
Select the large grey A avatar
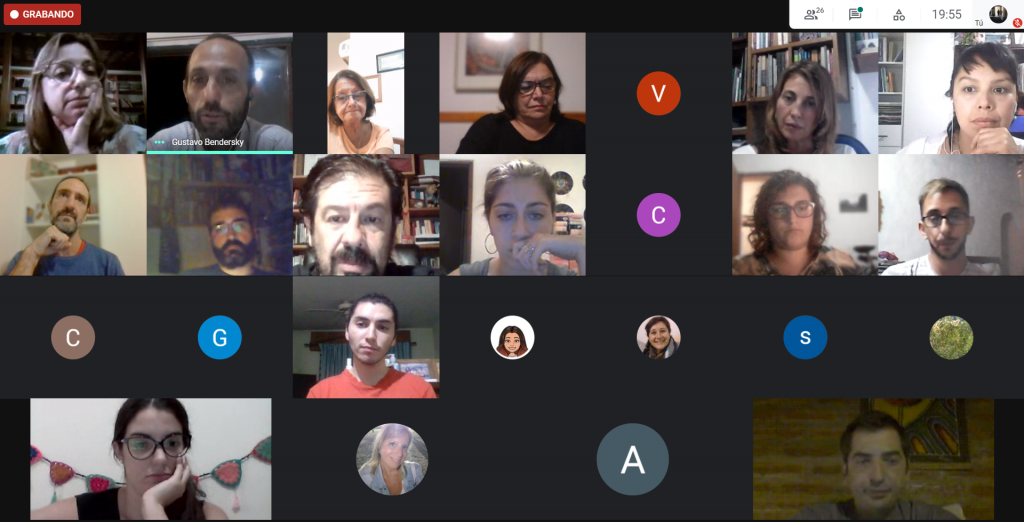point(632,459)
